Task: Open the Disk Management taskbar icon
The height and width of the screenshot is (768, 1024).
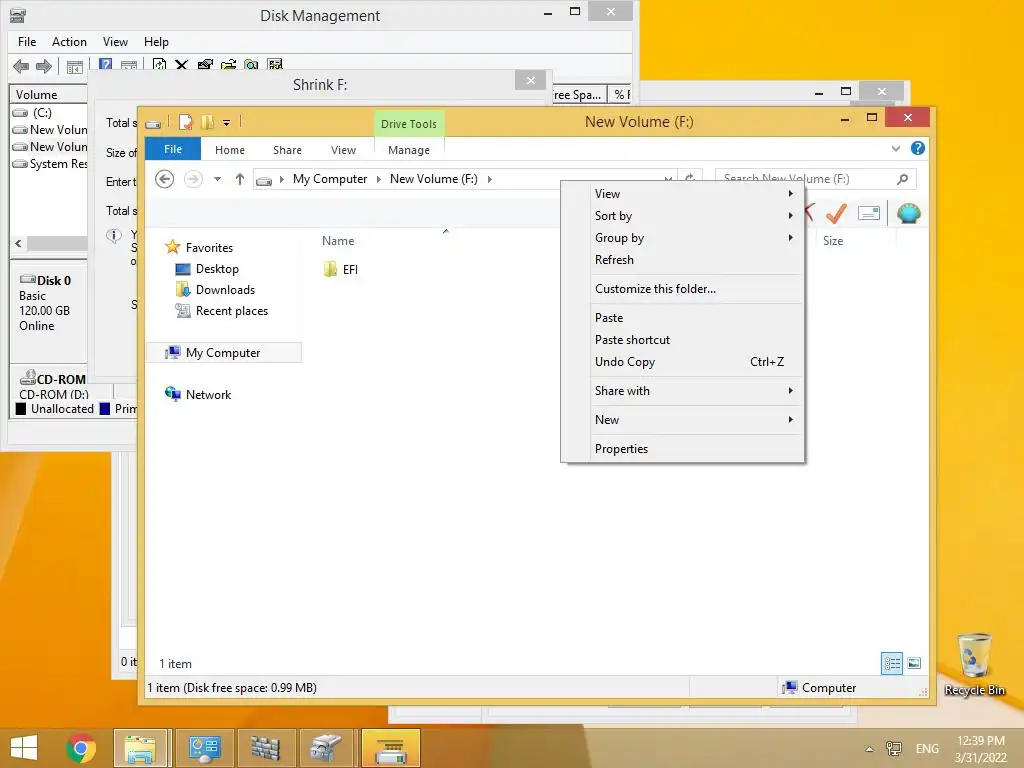Action: coord(326,748)
